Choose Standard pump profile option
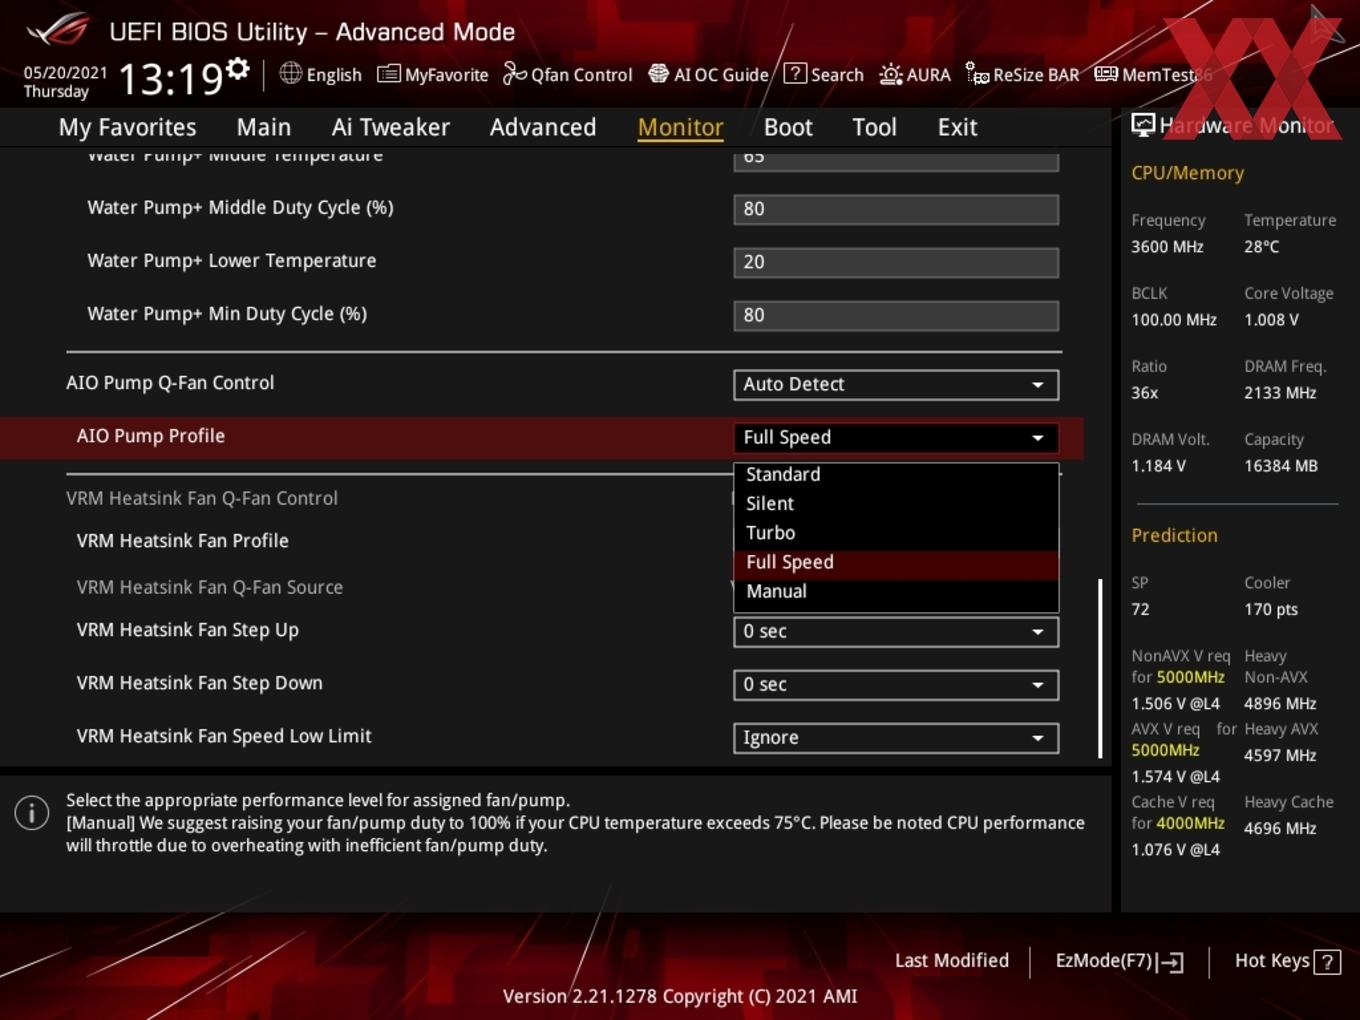 (896, 475)
